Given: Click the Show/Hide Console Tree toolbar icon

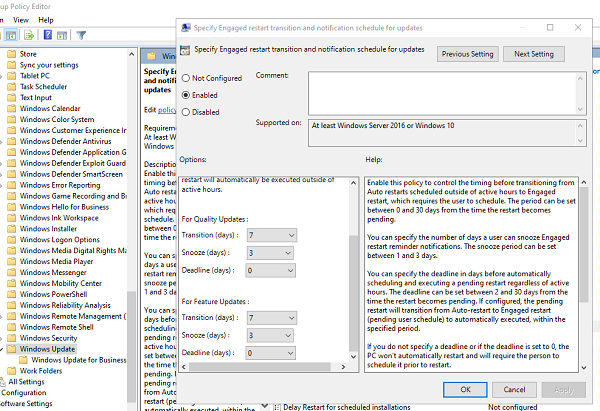Looking at the screenshot, I should (x=11, y=35).
